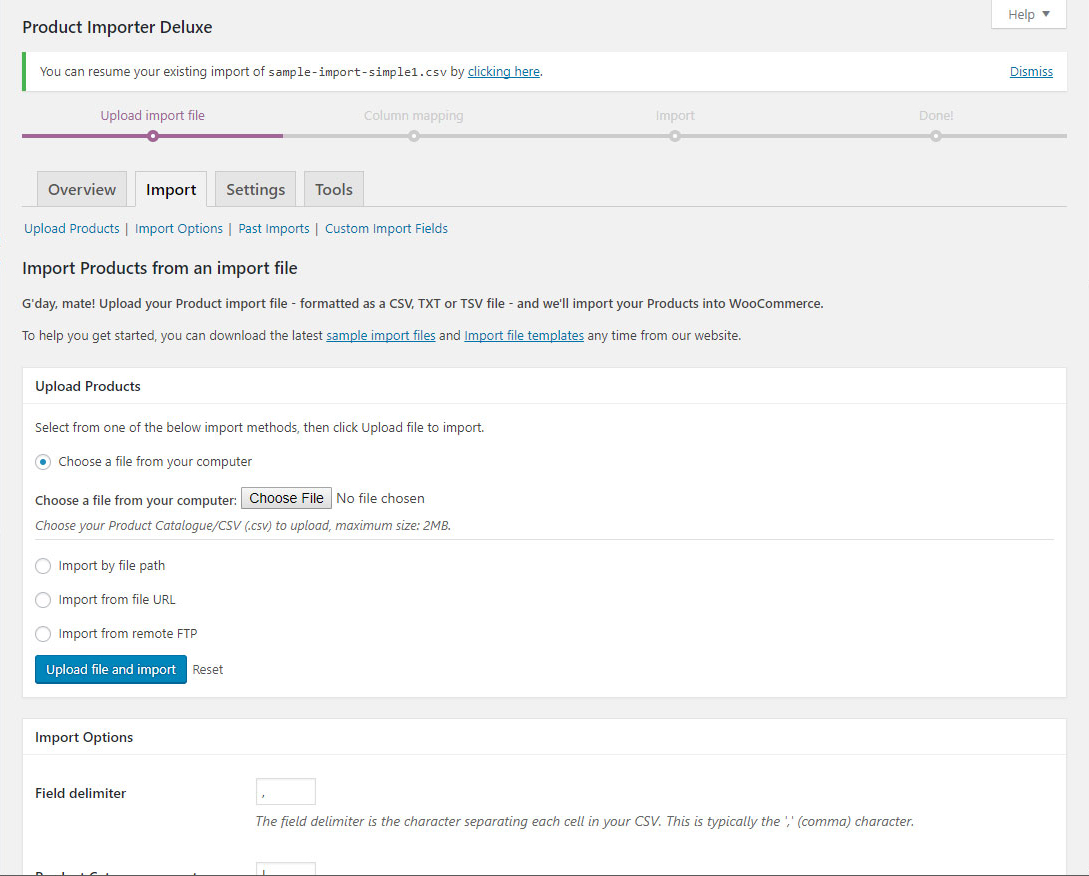Image resolution: width=1089 pixels, height=876 pixels.
Task: Click the Done! step marker
Action: point(936,136)
